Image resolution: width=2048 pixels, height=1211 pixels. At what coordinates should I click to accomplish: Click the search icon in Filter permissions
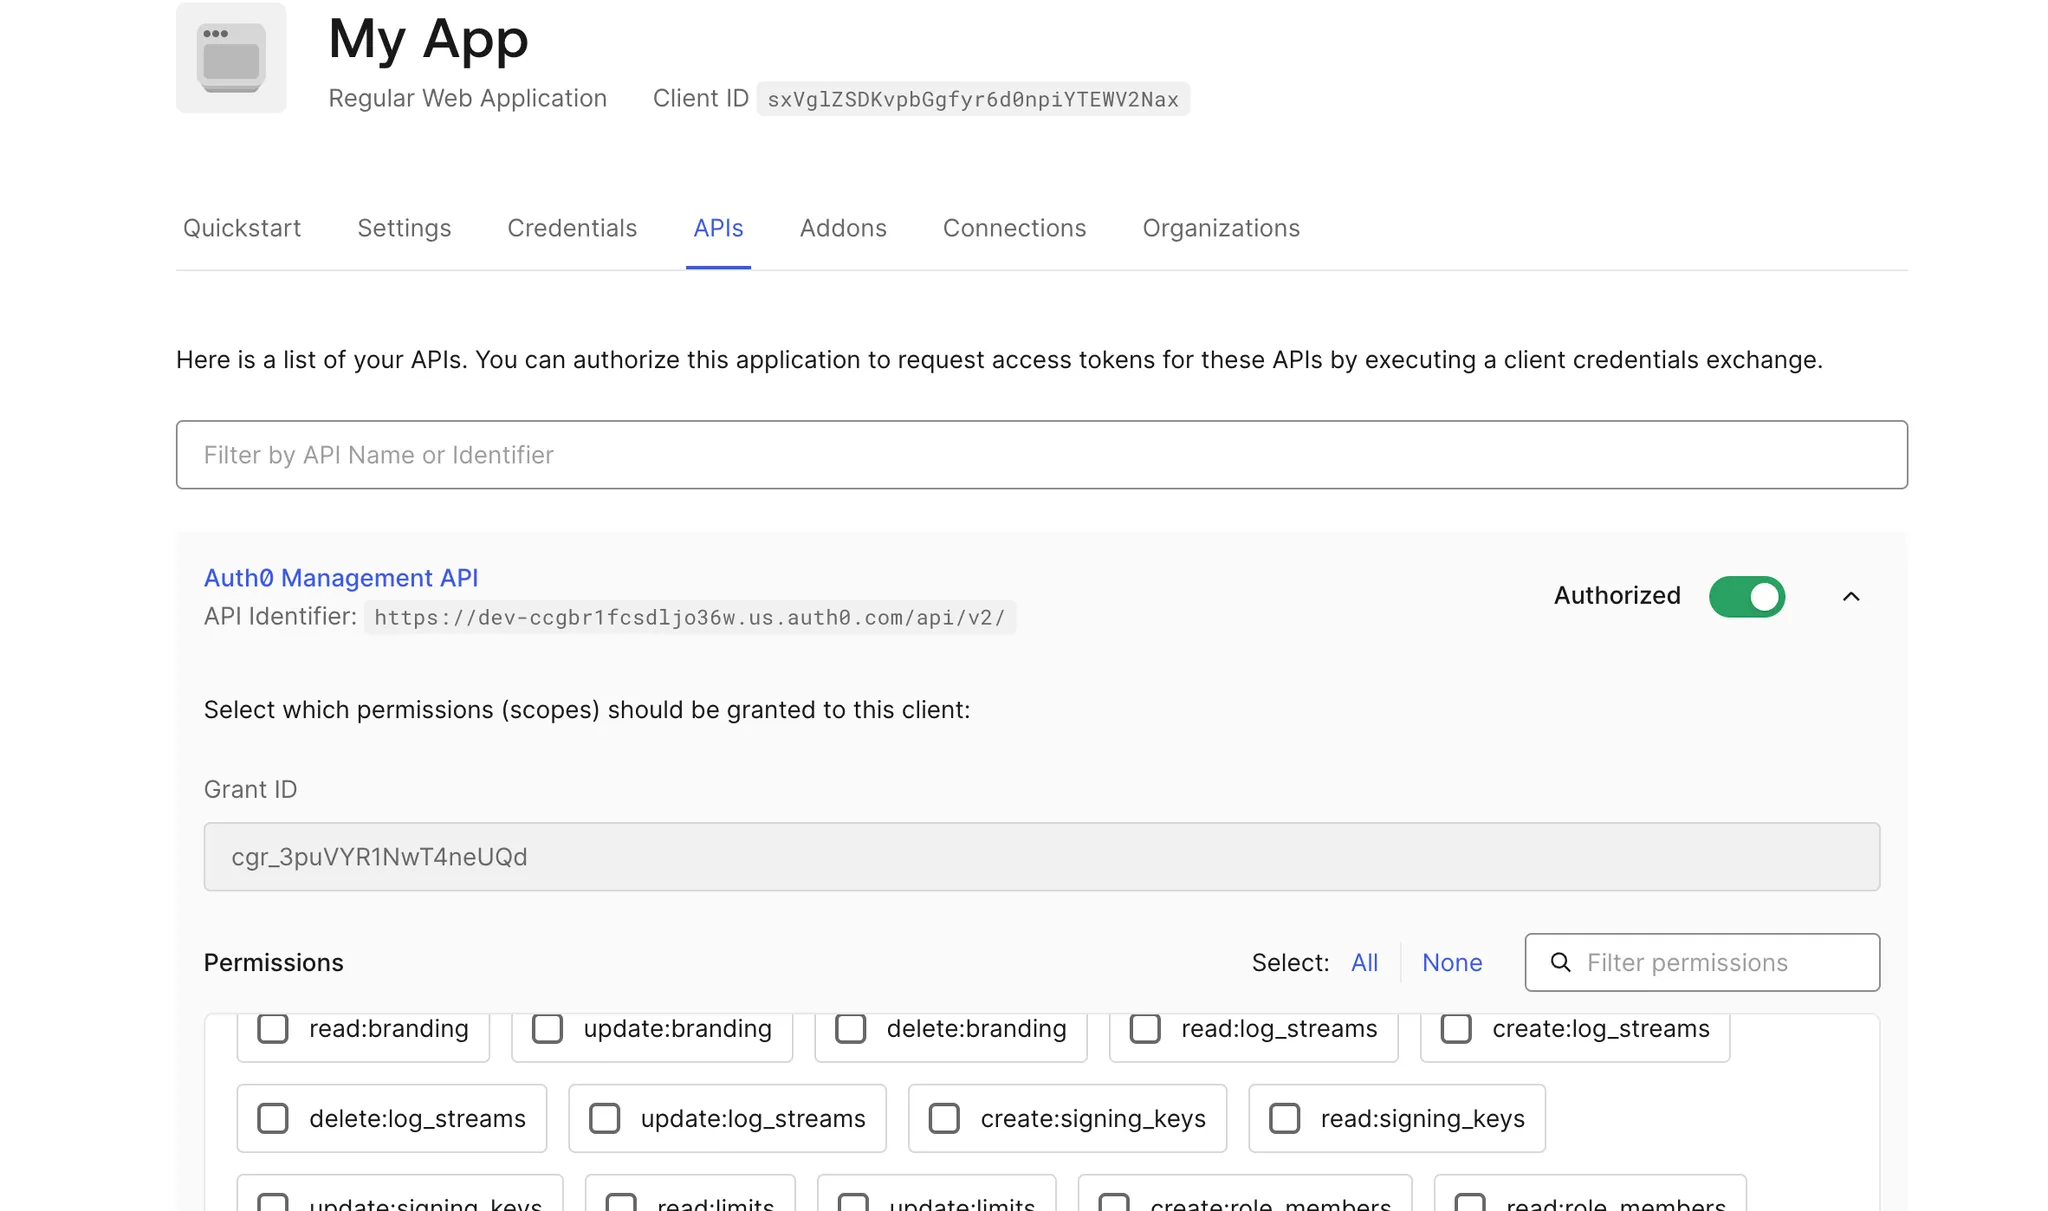[1560, 962]
